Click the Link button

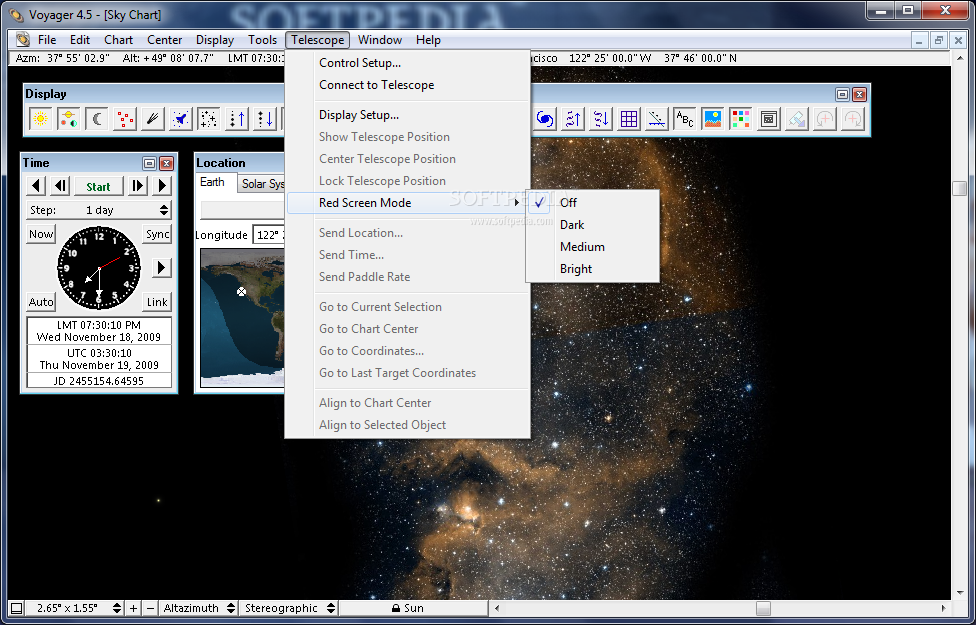(x=157, y=302)
